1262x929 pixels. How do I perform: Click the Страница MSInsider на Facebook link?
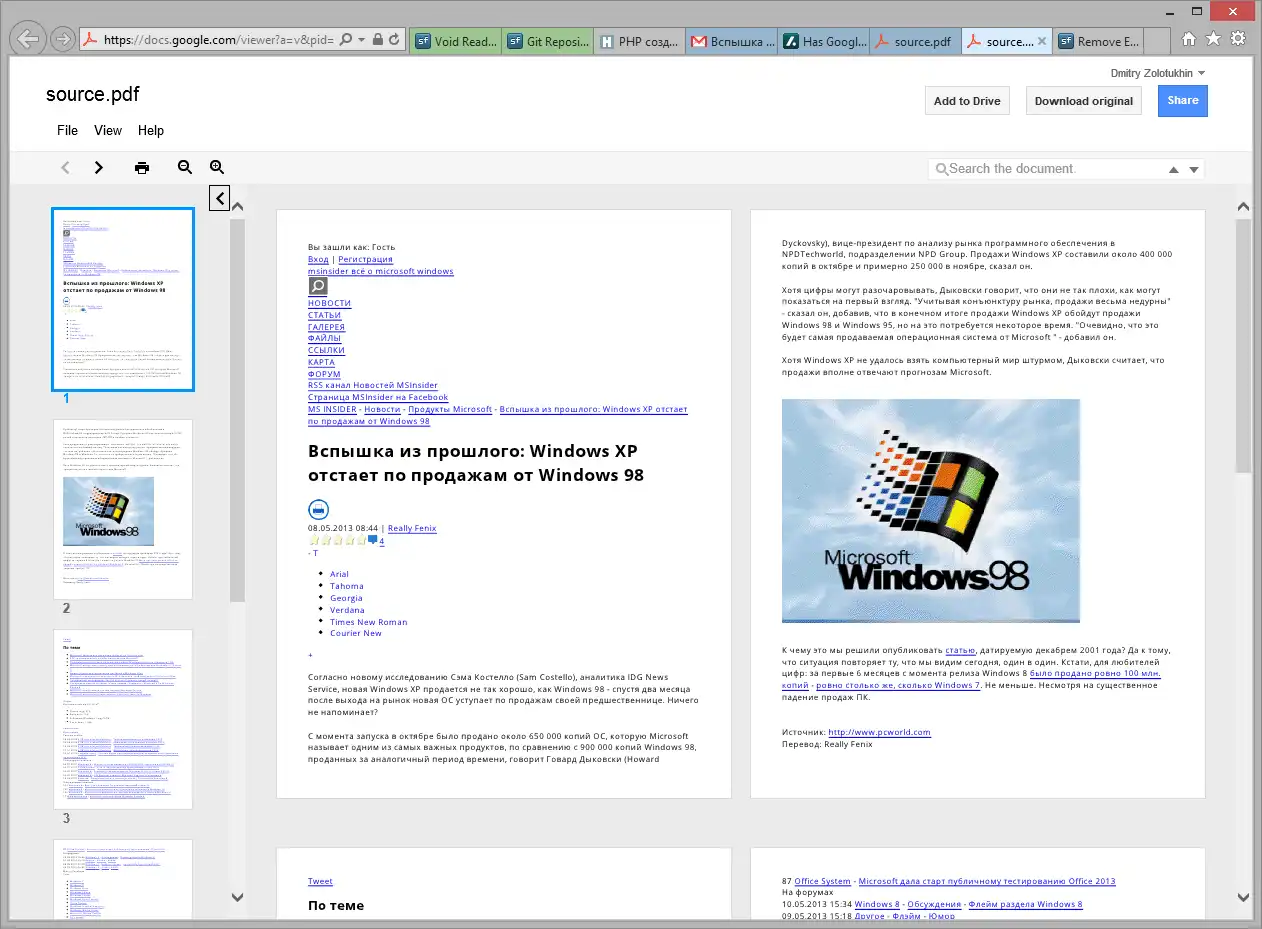(x=378, y=397)
